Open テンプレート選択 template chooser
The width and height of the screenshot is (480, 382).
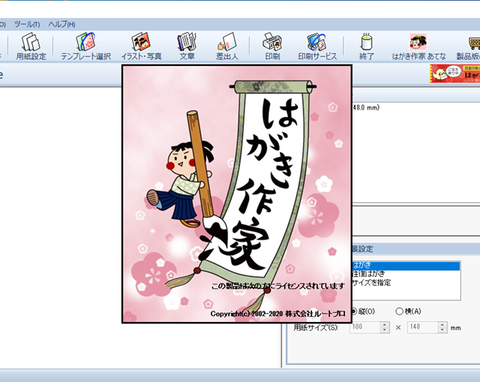[86, 46]
